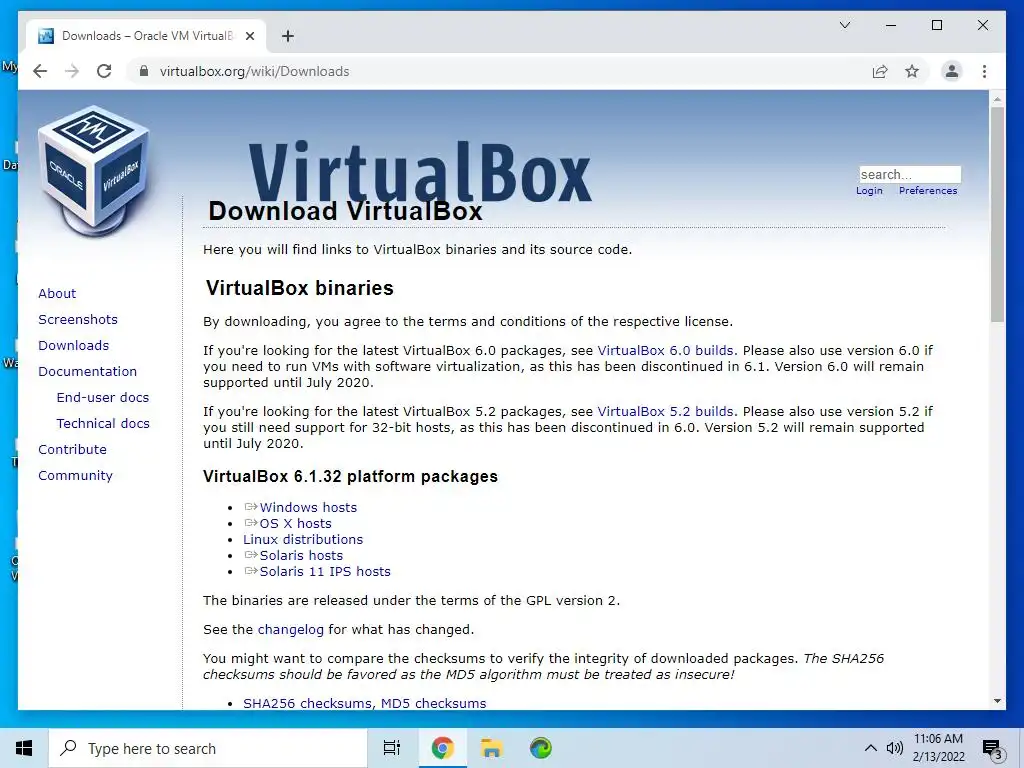Go to the About page
Viewport: 1024px width, 768px height.
point(57,293)
